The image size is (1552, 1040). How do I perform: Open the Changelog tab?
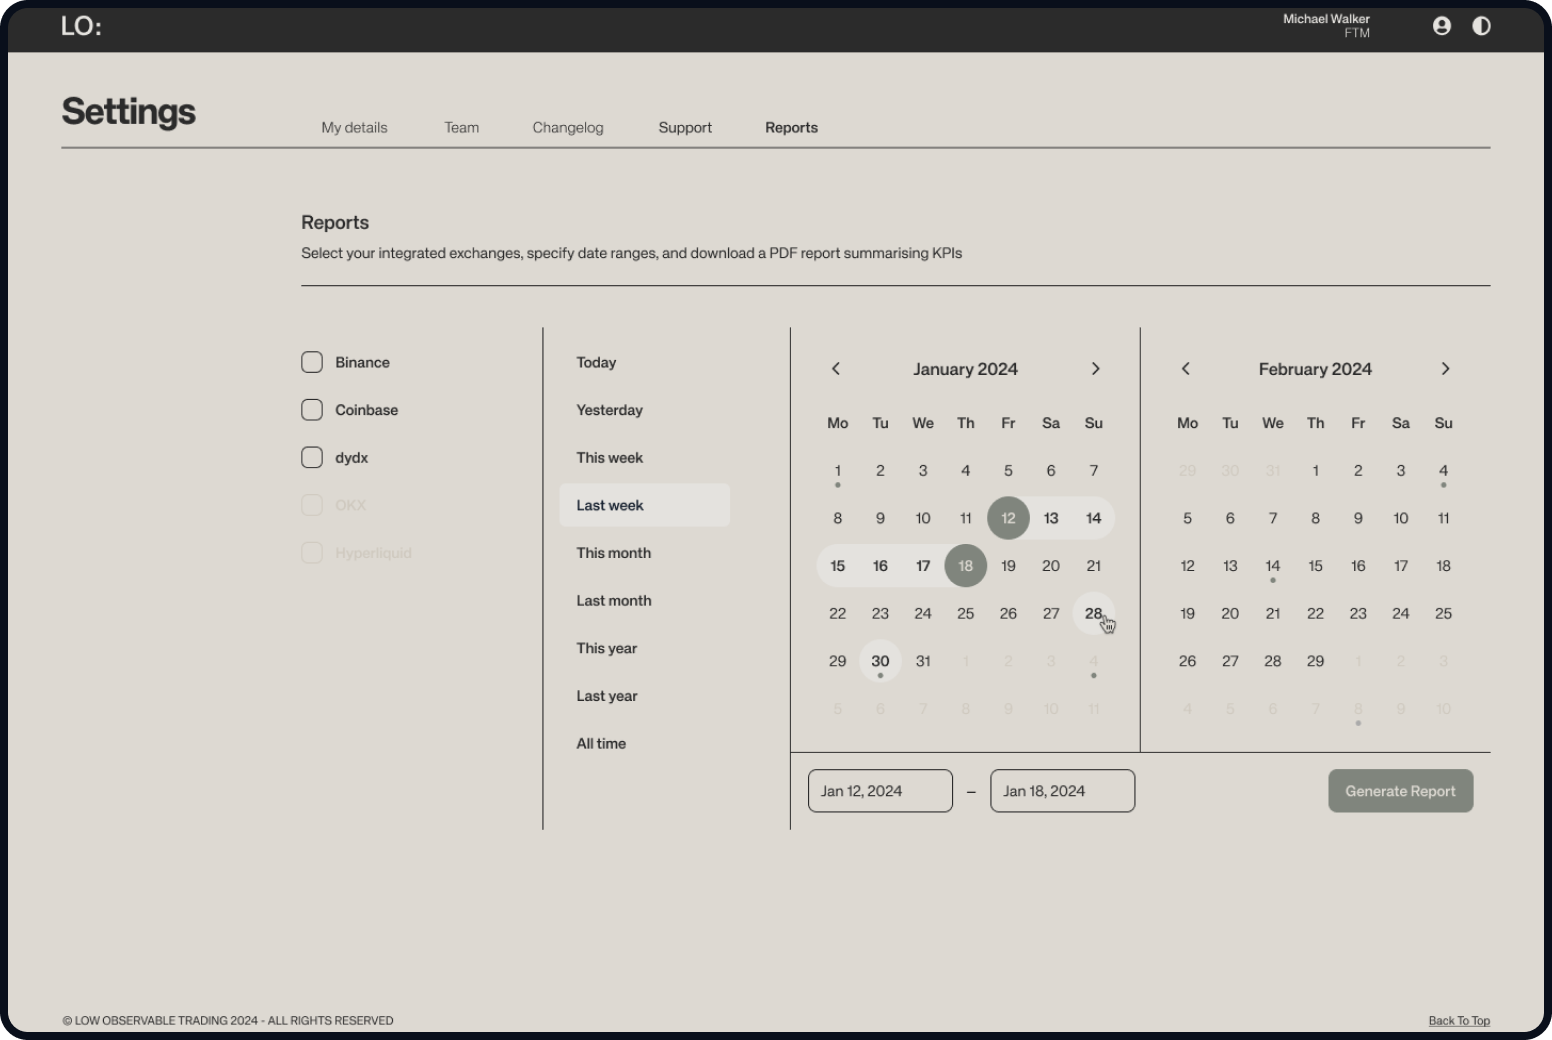(x=568, y=128)
